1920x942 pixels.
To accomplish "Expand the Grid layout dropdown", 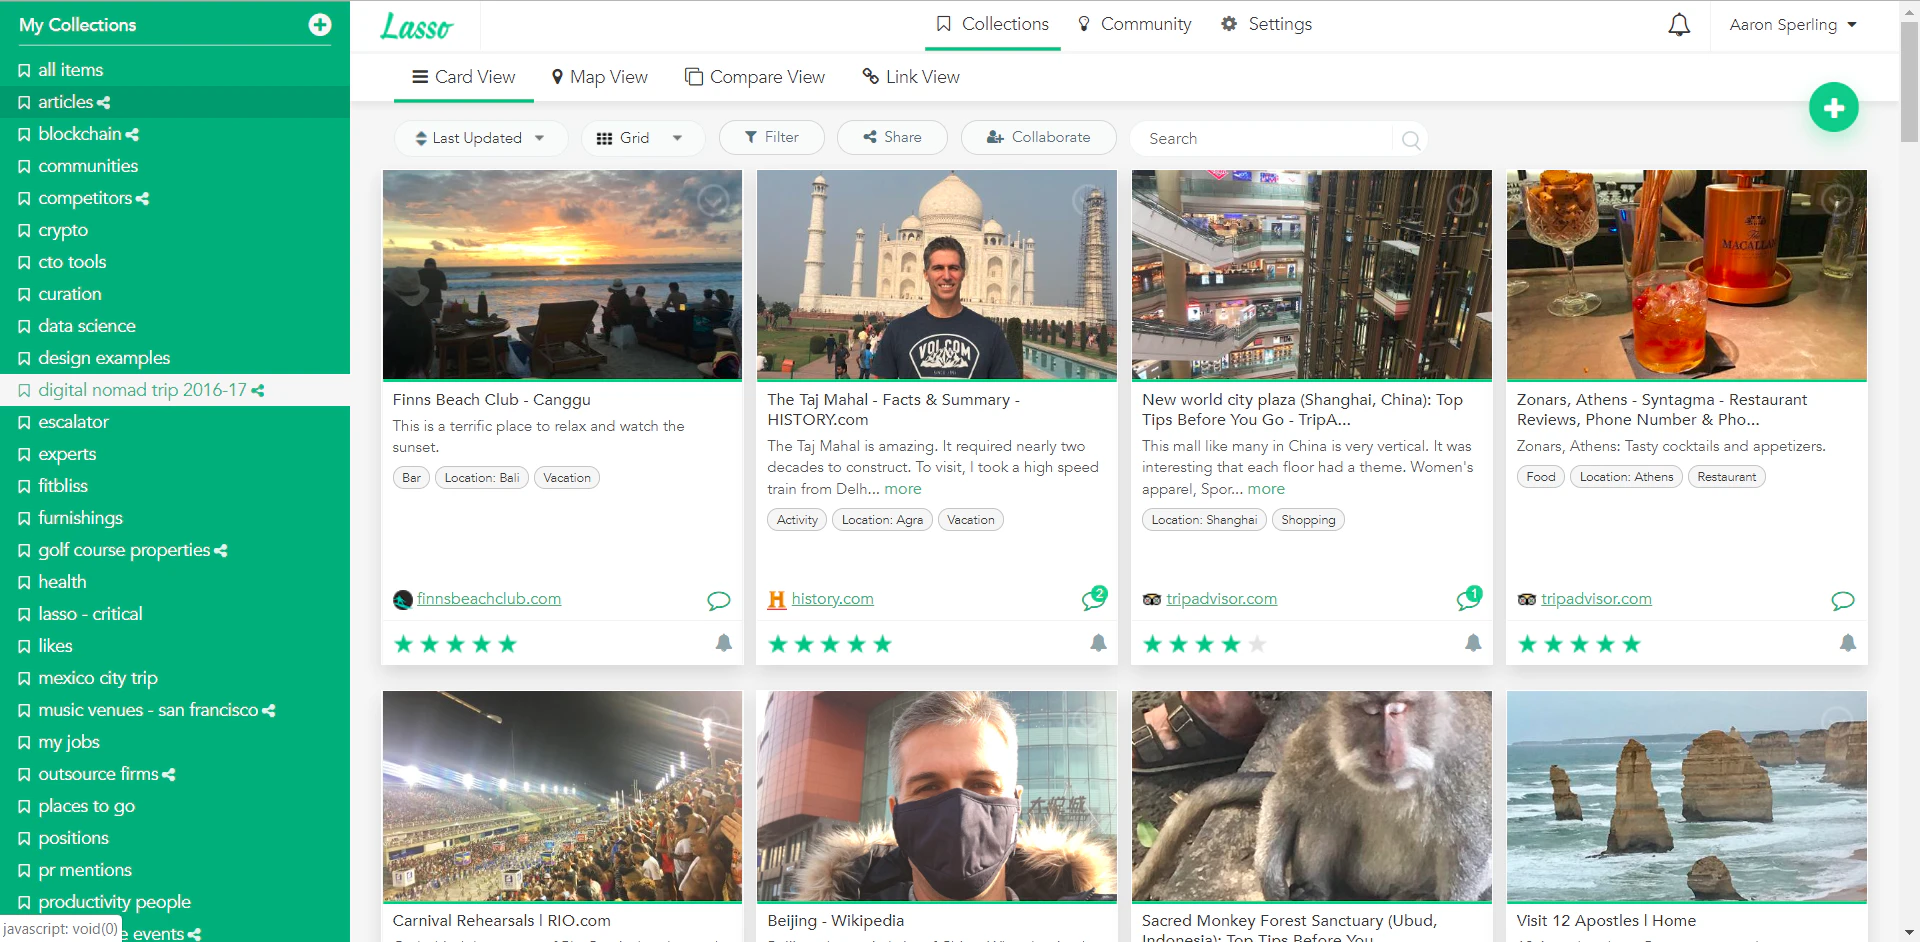I will click(x=642, y=137).
